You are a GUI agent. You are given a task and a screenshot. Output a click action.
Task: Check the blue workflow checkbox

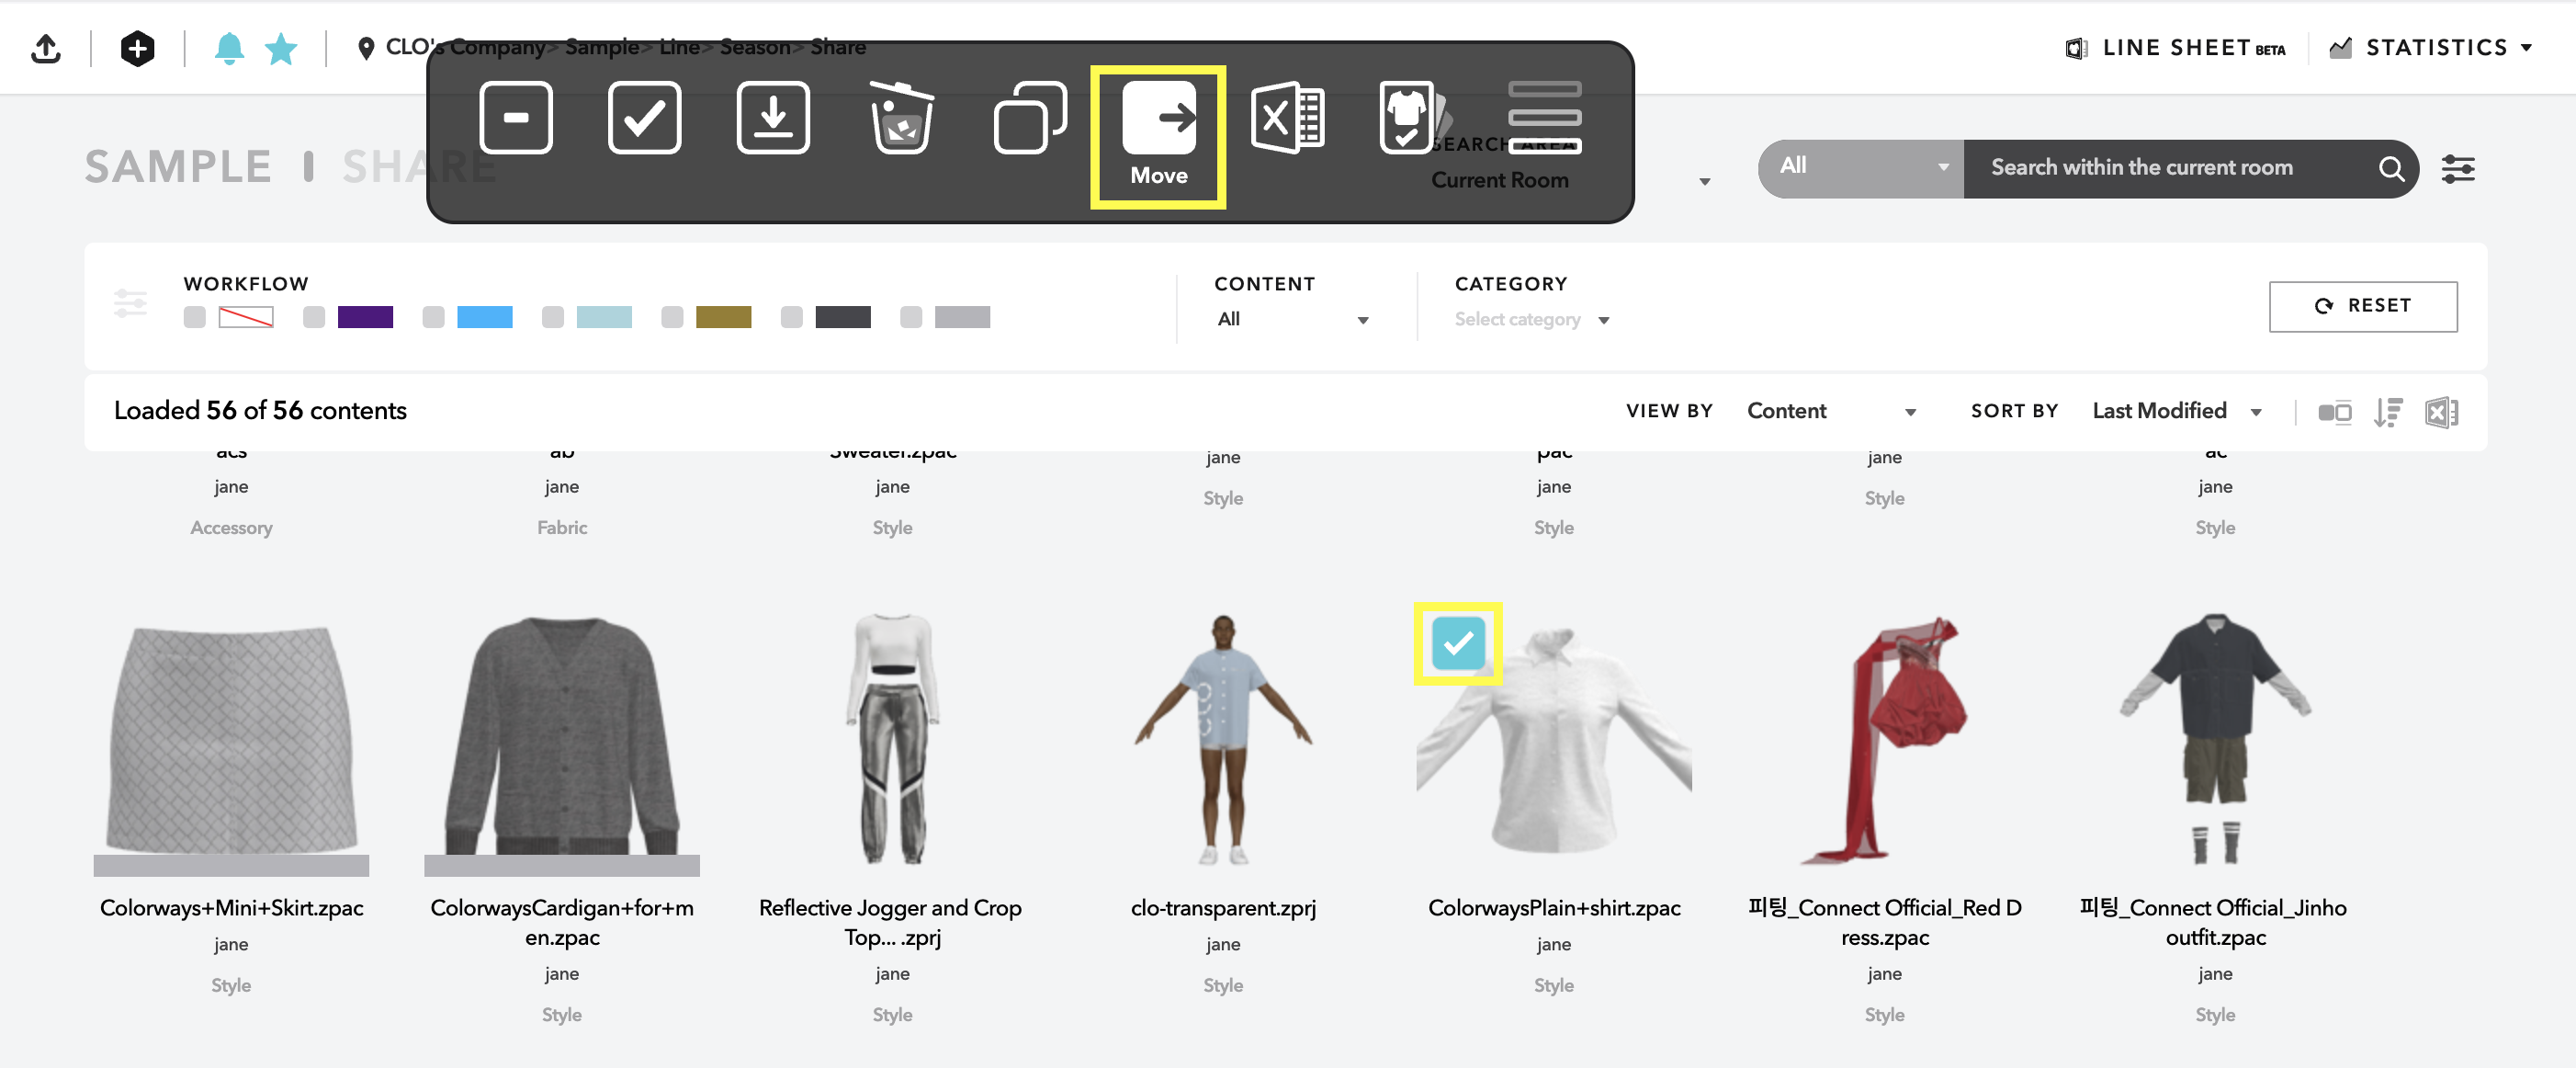(433, 317)
